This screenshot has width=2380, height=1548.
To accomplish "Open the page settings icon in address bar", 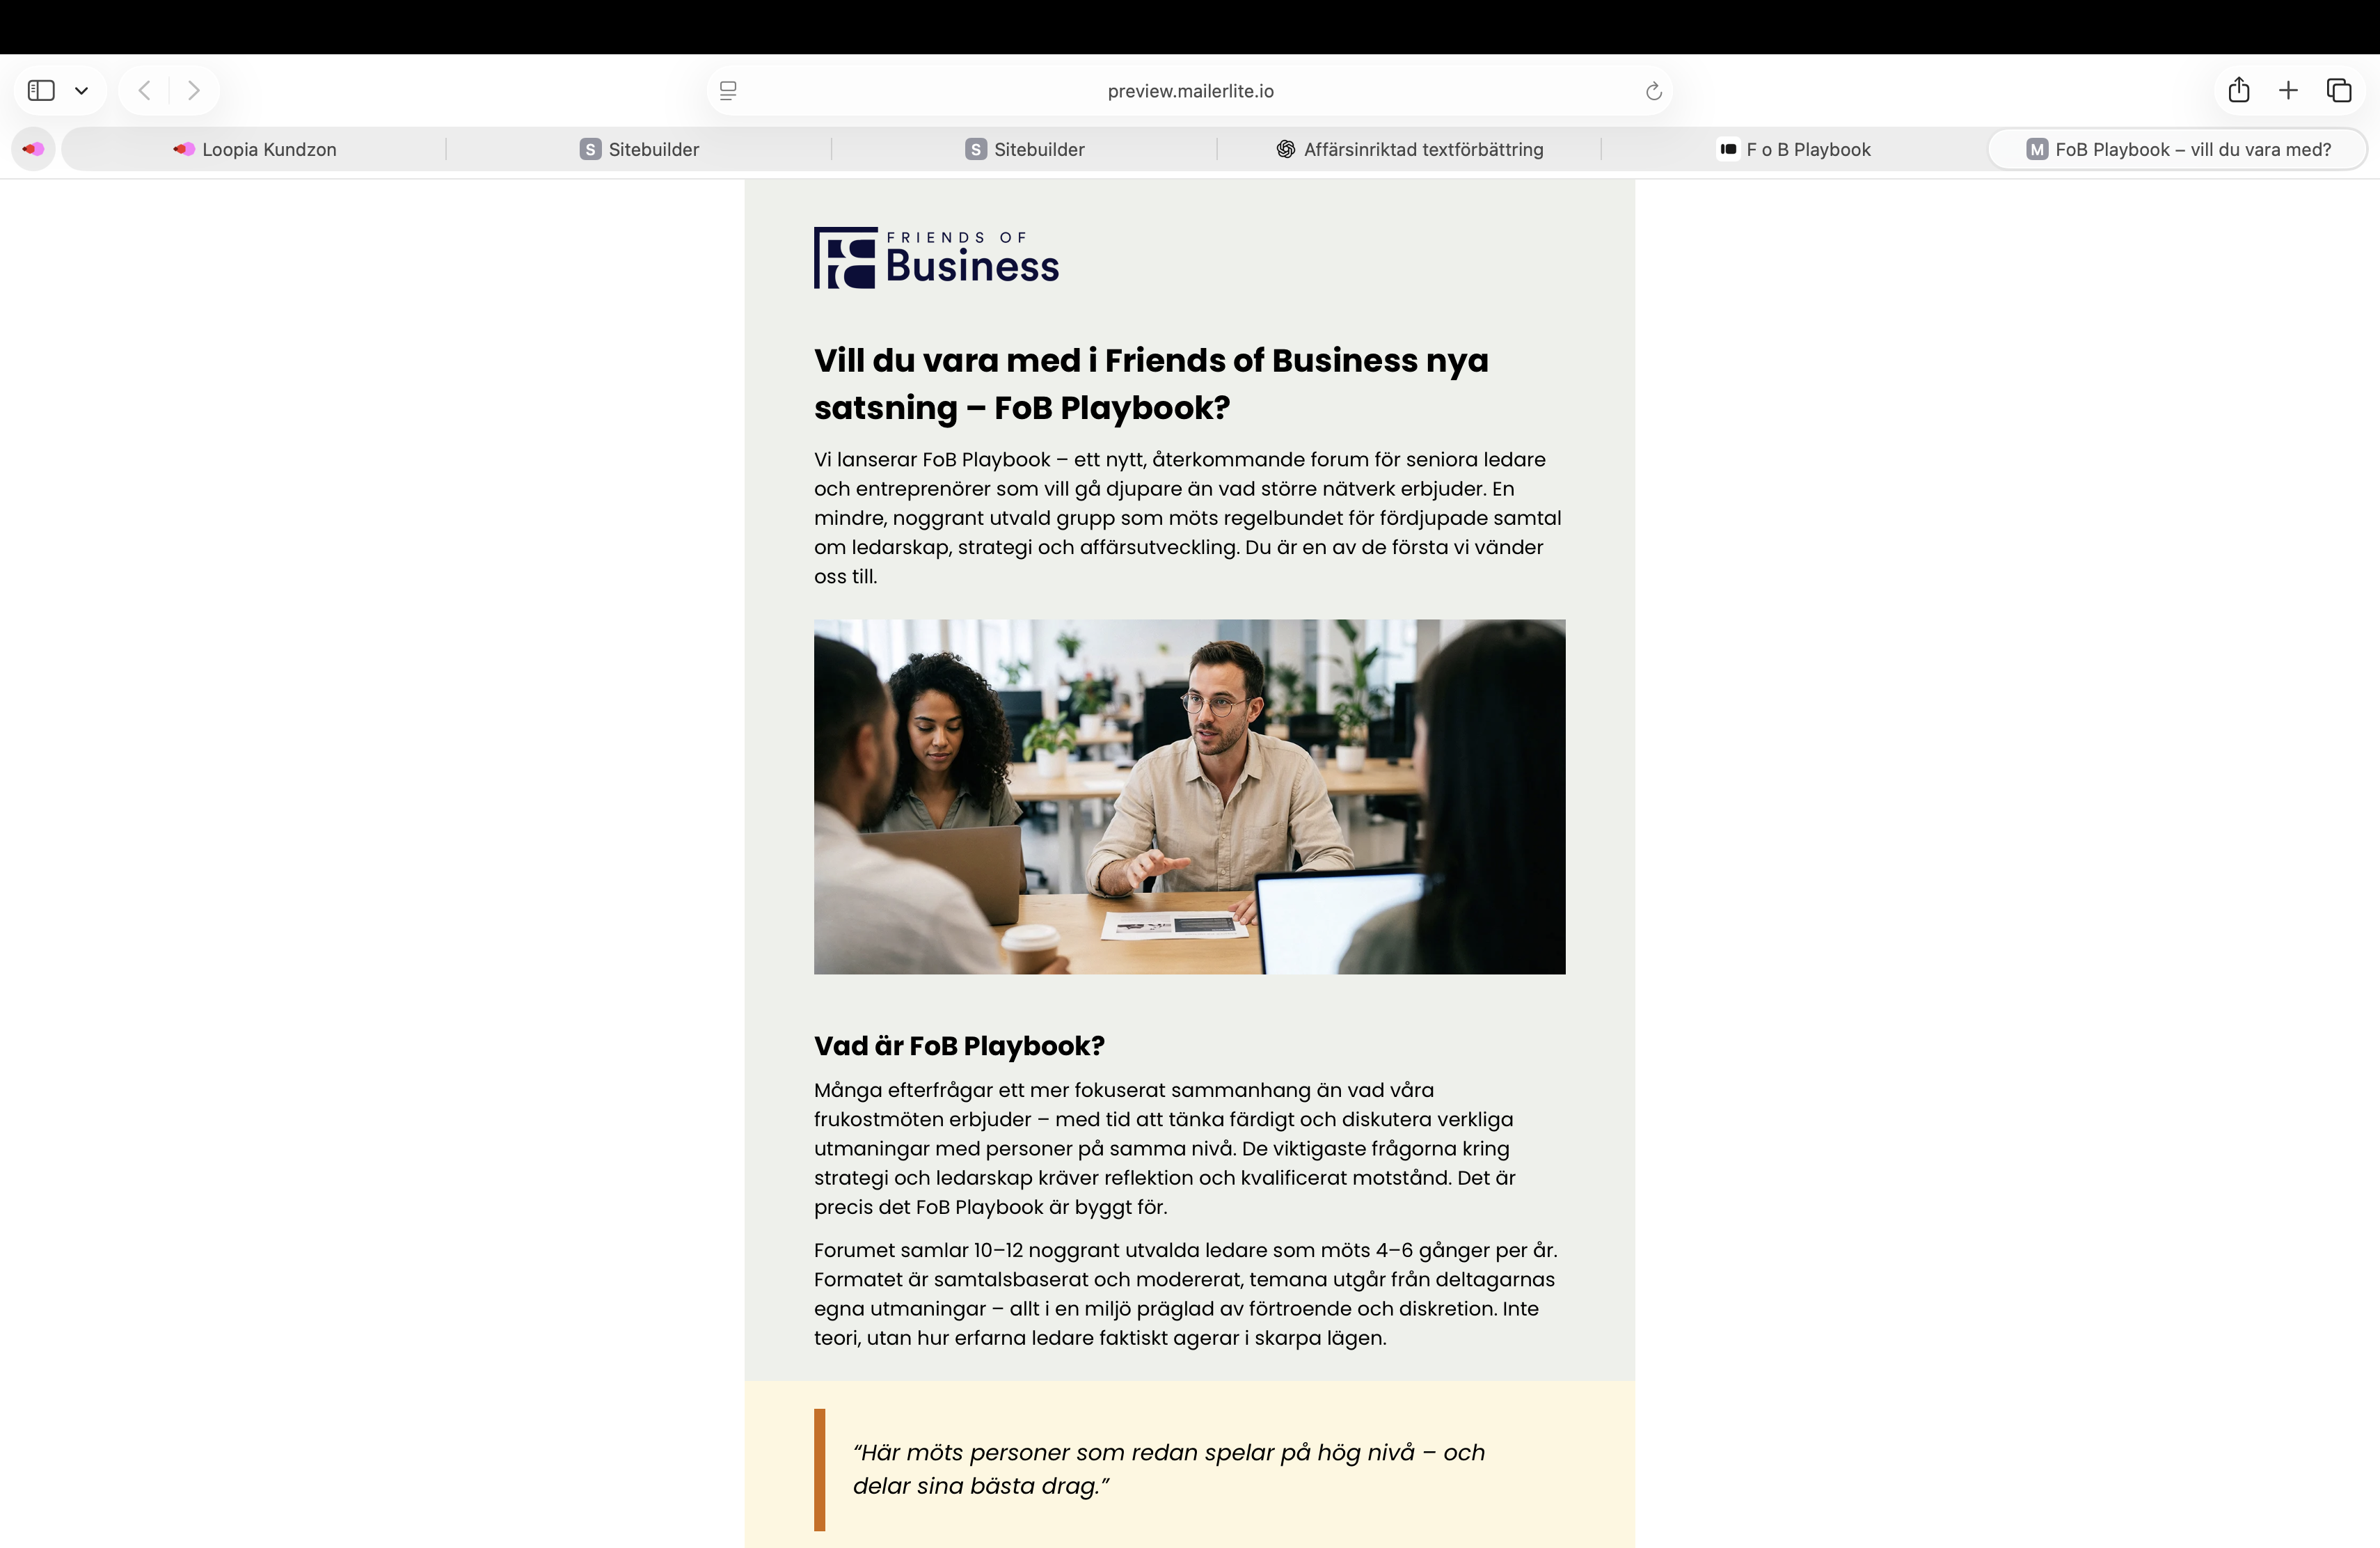I will tap(728, 91).
